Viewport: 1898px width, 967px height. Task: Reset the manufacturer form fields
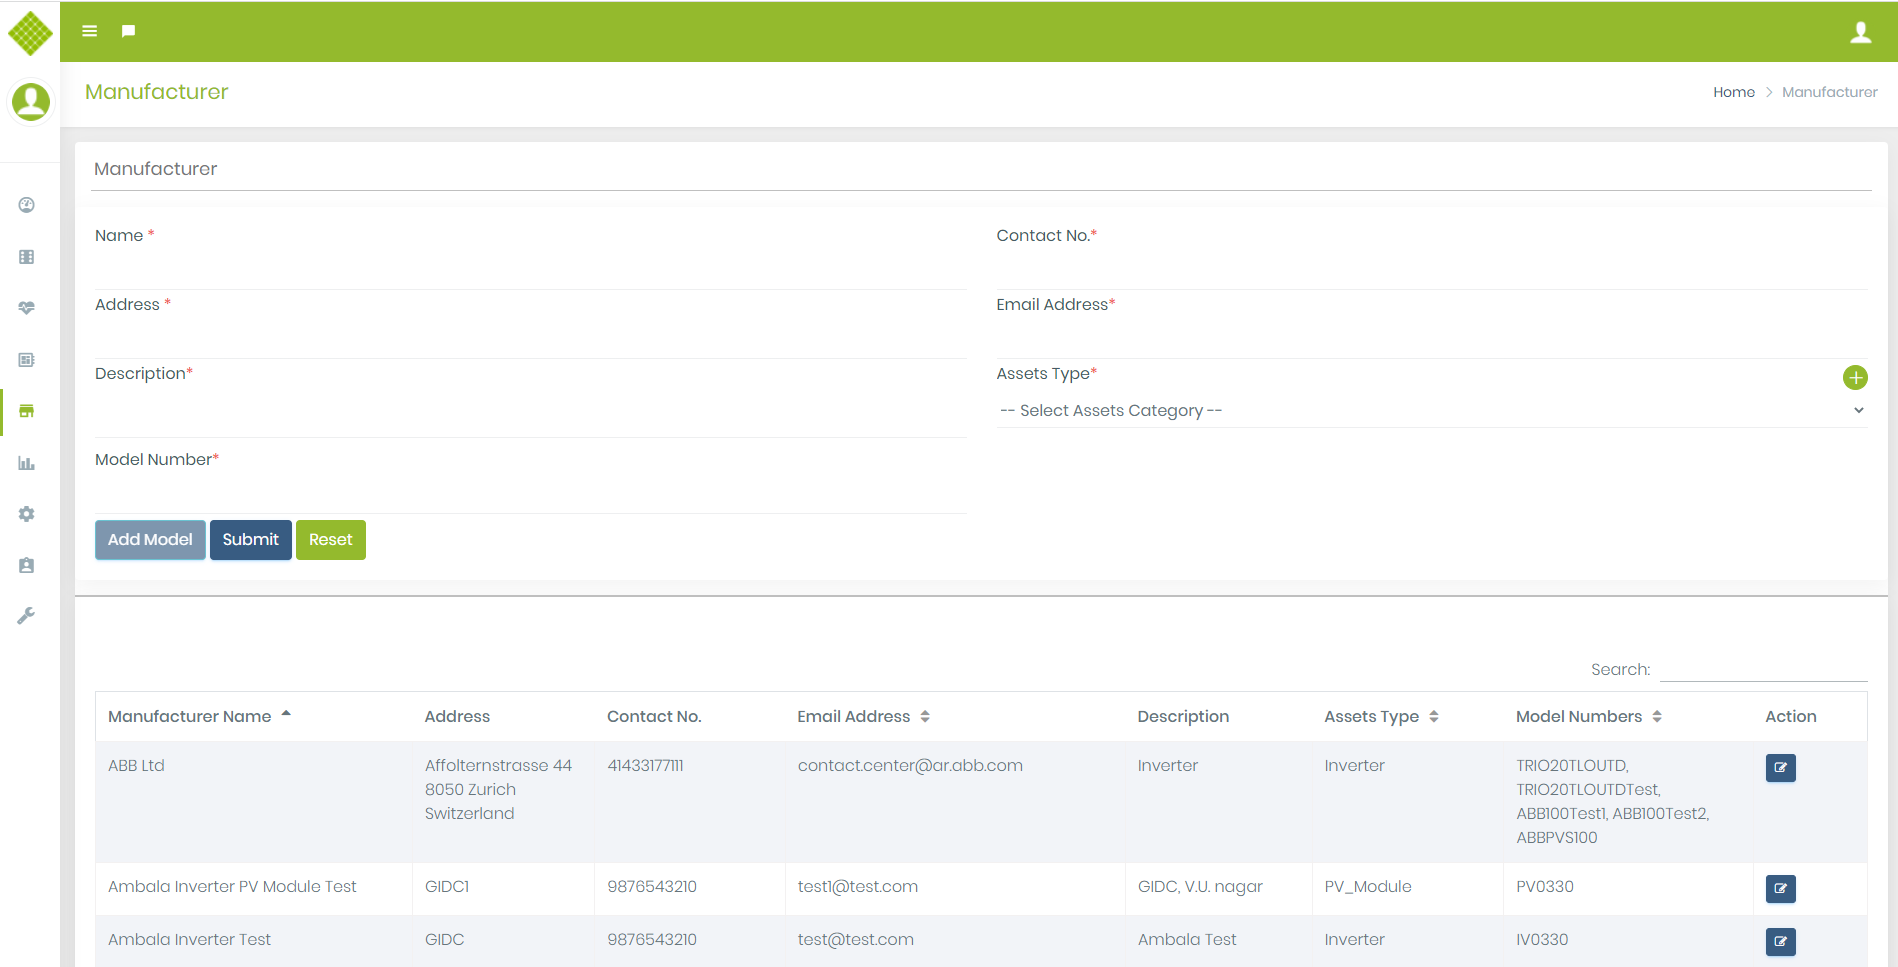click(330, 539)
